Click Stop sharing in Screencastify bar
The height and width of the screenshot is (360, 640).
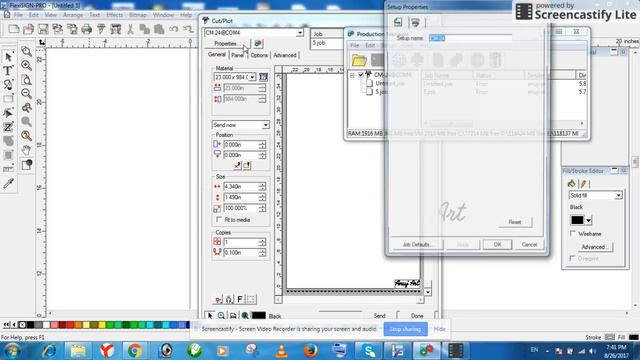click(x=406, y=329)
